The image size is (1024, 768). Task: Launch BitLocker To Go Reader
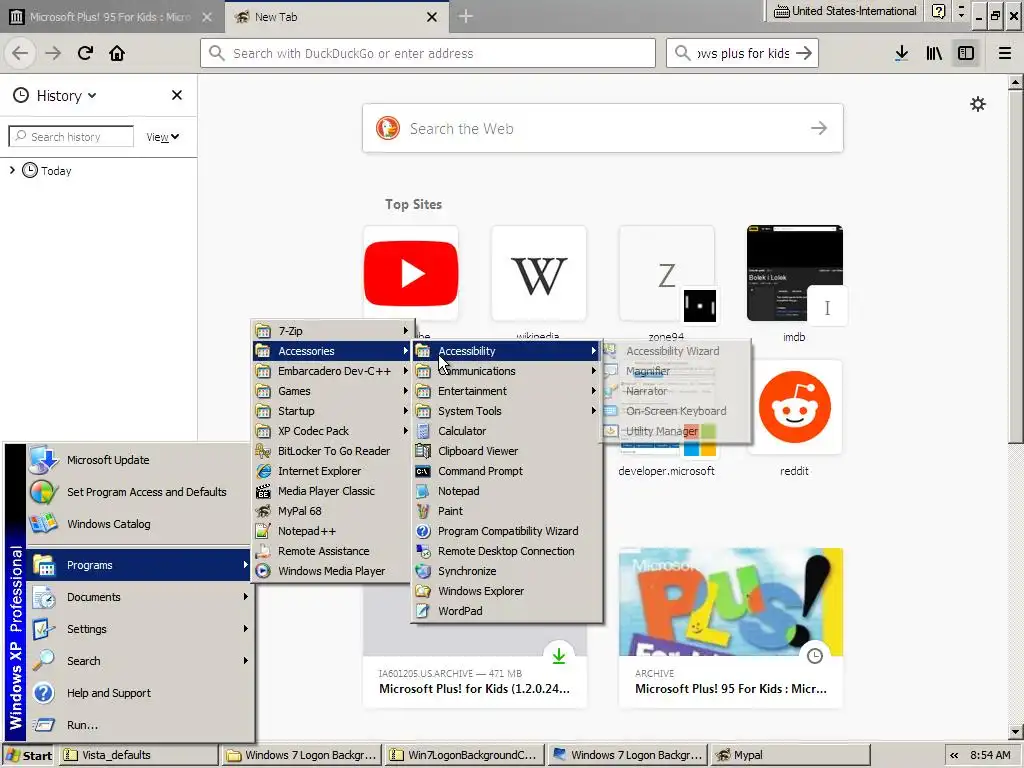332,451
